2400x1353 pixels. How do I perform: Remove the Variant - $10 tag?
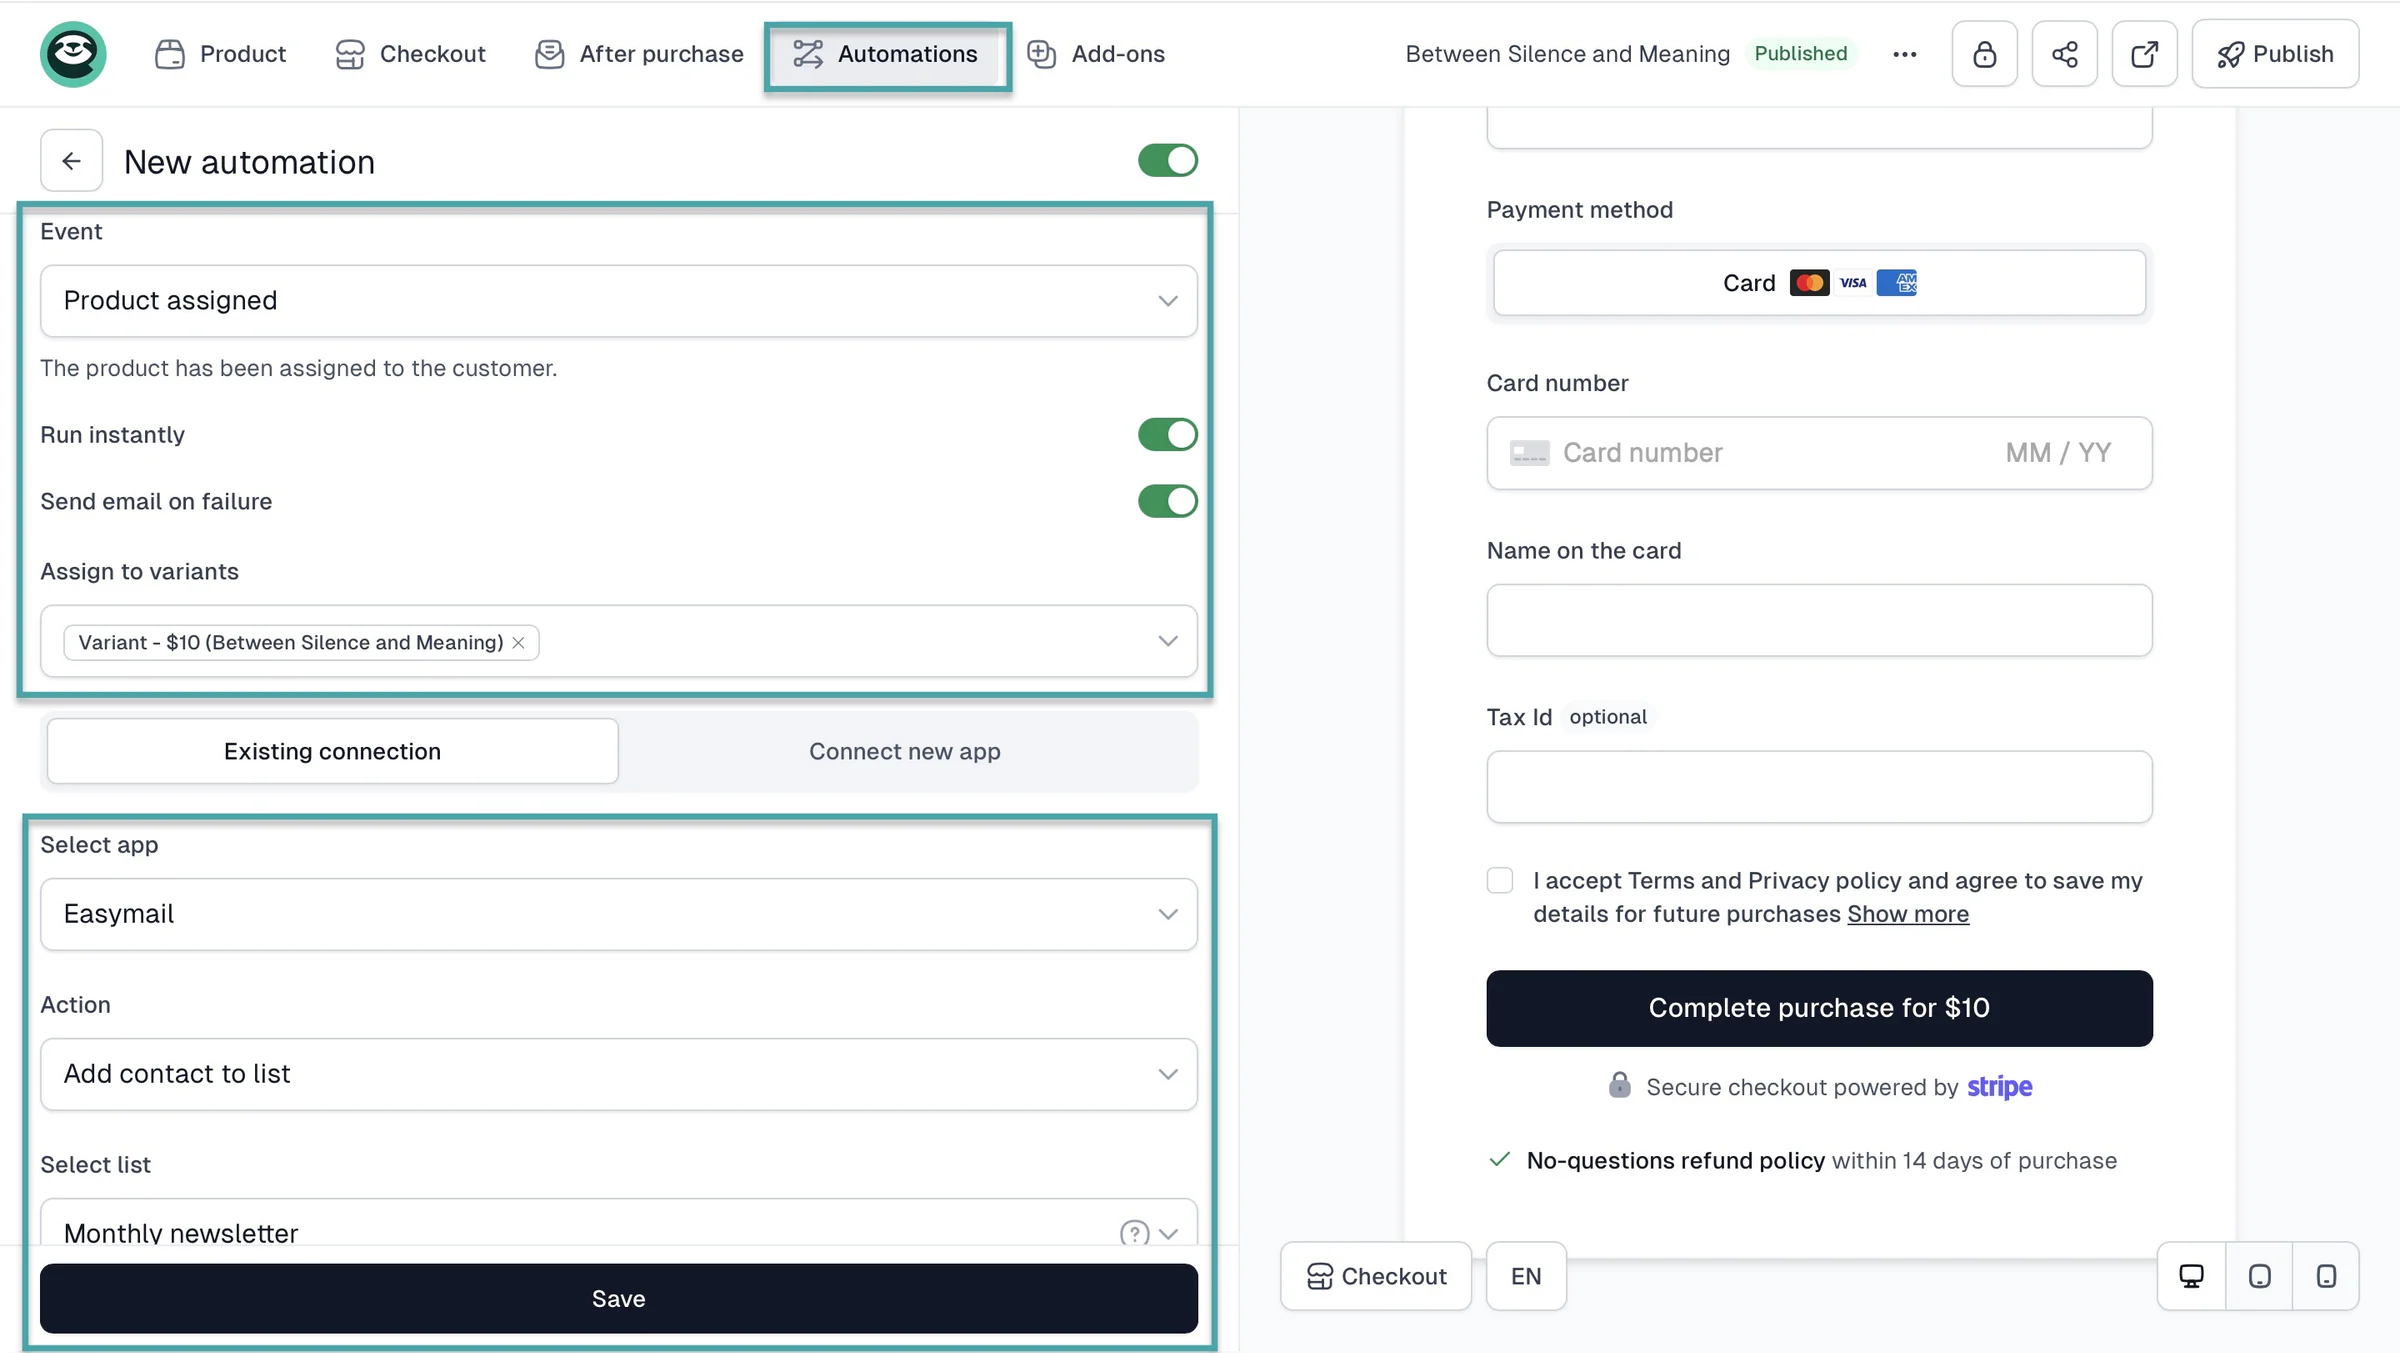point(518,643)
